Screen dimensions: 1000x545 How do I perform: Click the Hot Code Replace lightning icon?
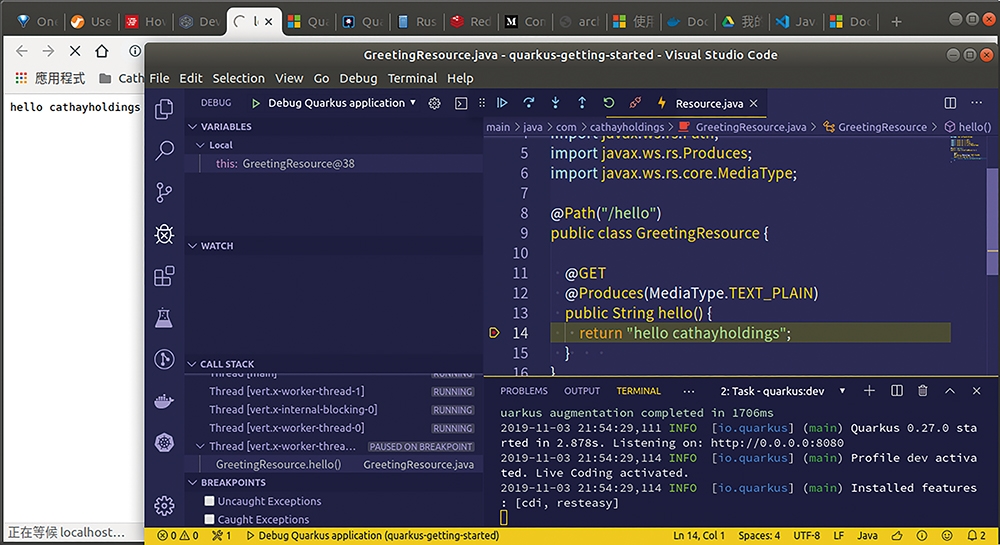[x=661, y=103]
